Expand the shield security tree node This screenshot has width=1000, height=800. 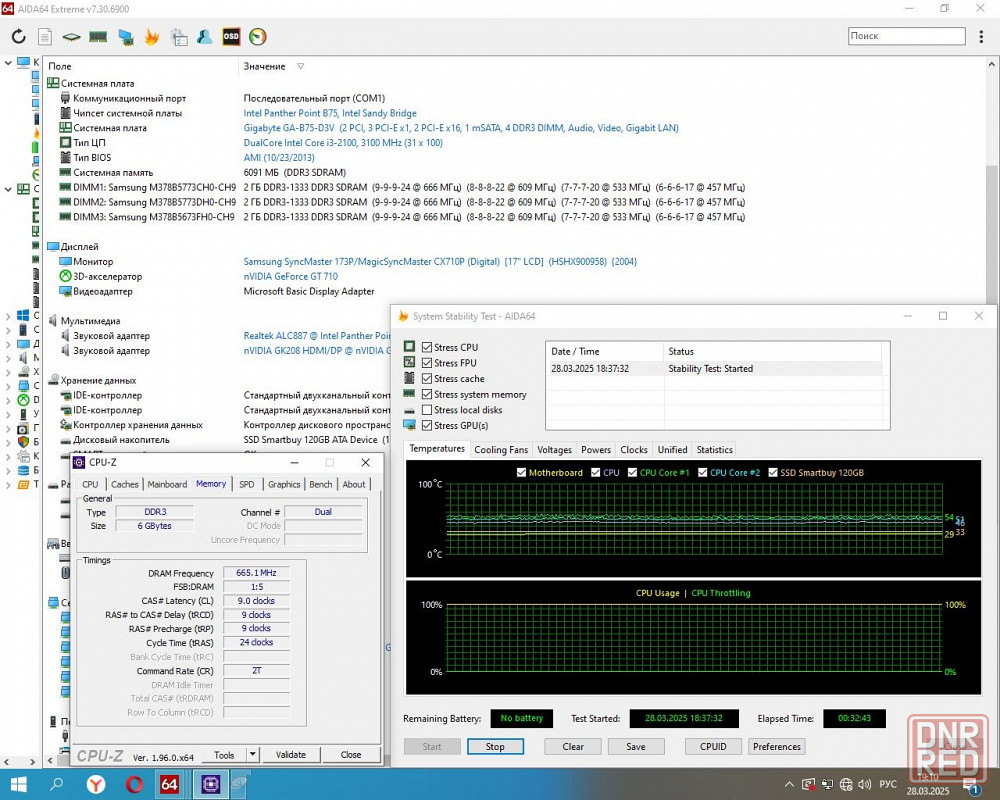tap(8, 441)
